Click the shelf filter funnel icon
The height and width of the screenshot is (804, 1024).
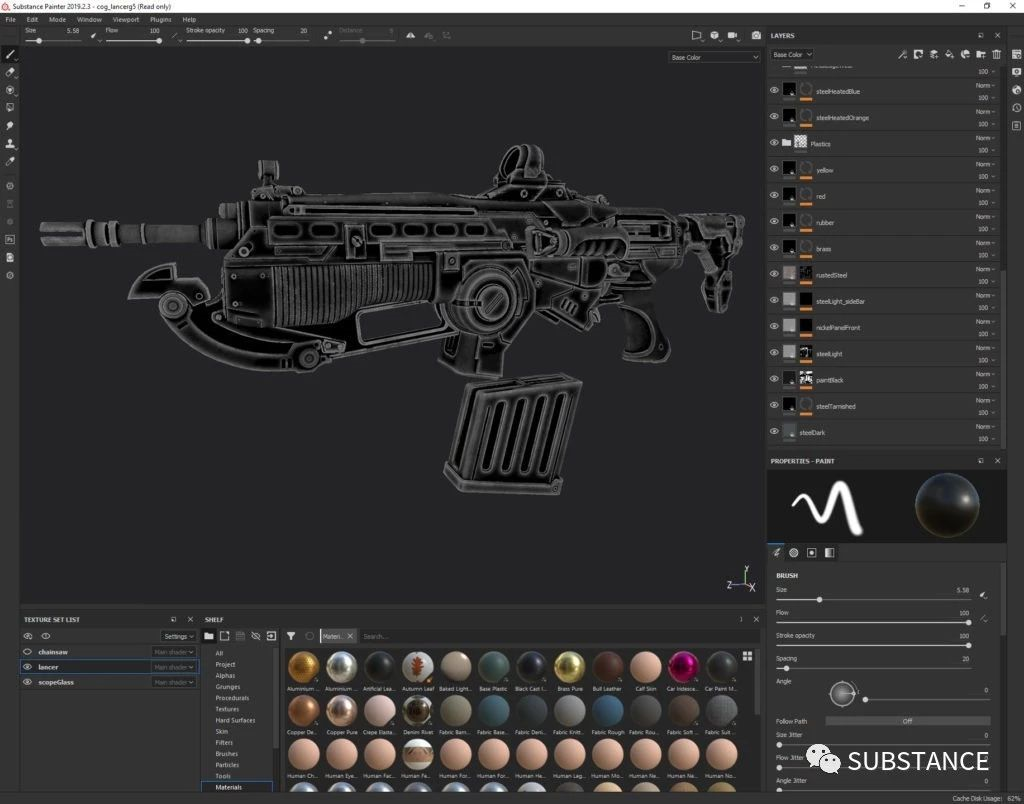click(x=291, y=636)
